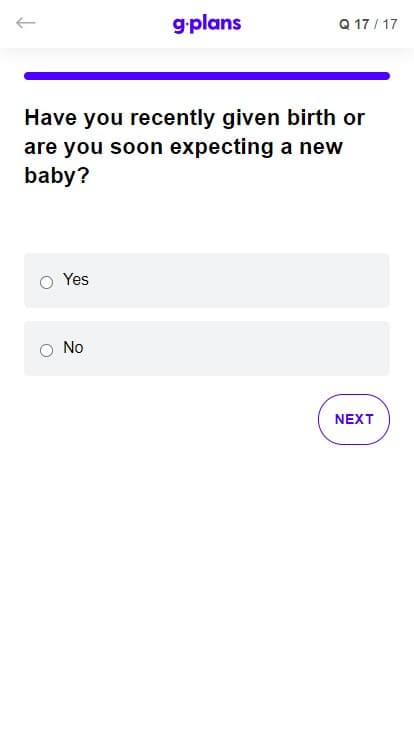
Task: Click the 'No' label text
Action: [73, 347]
